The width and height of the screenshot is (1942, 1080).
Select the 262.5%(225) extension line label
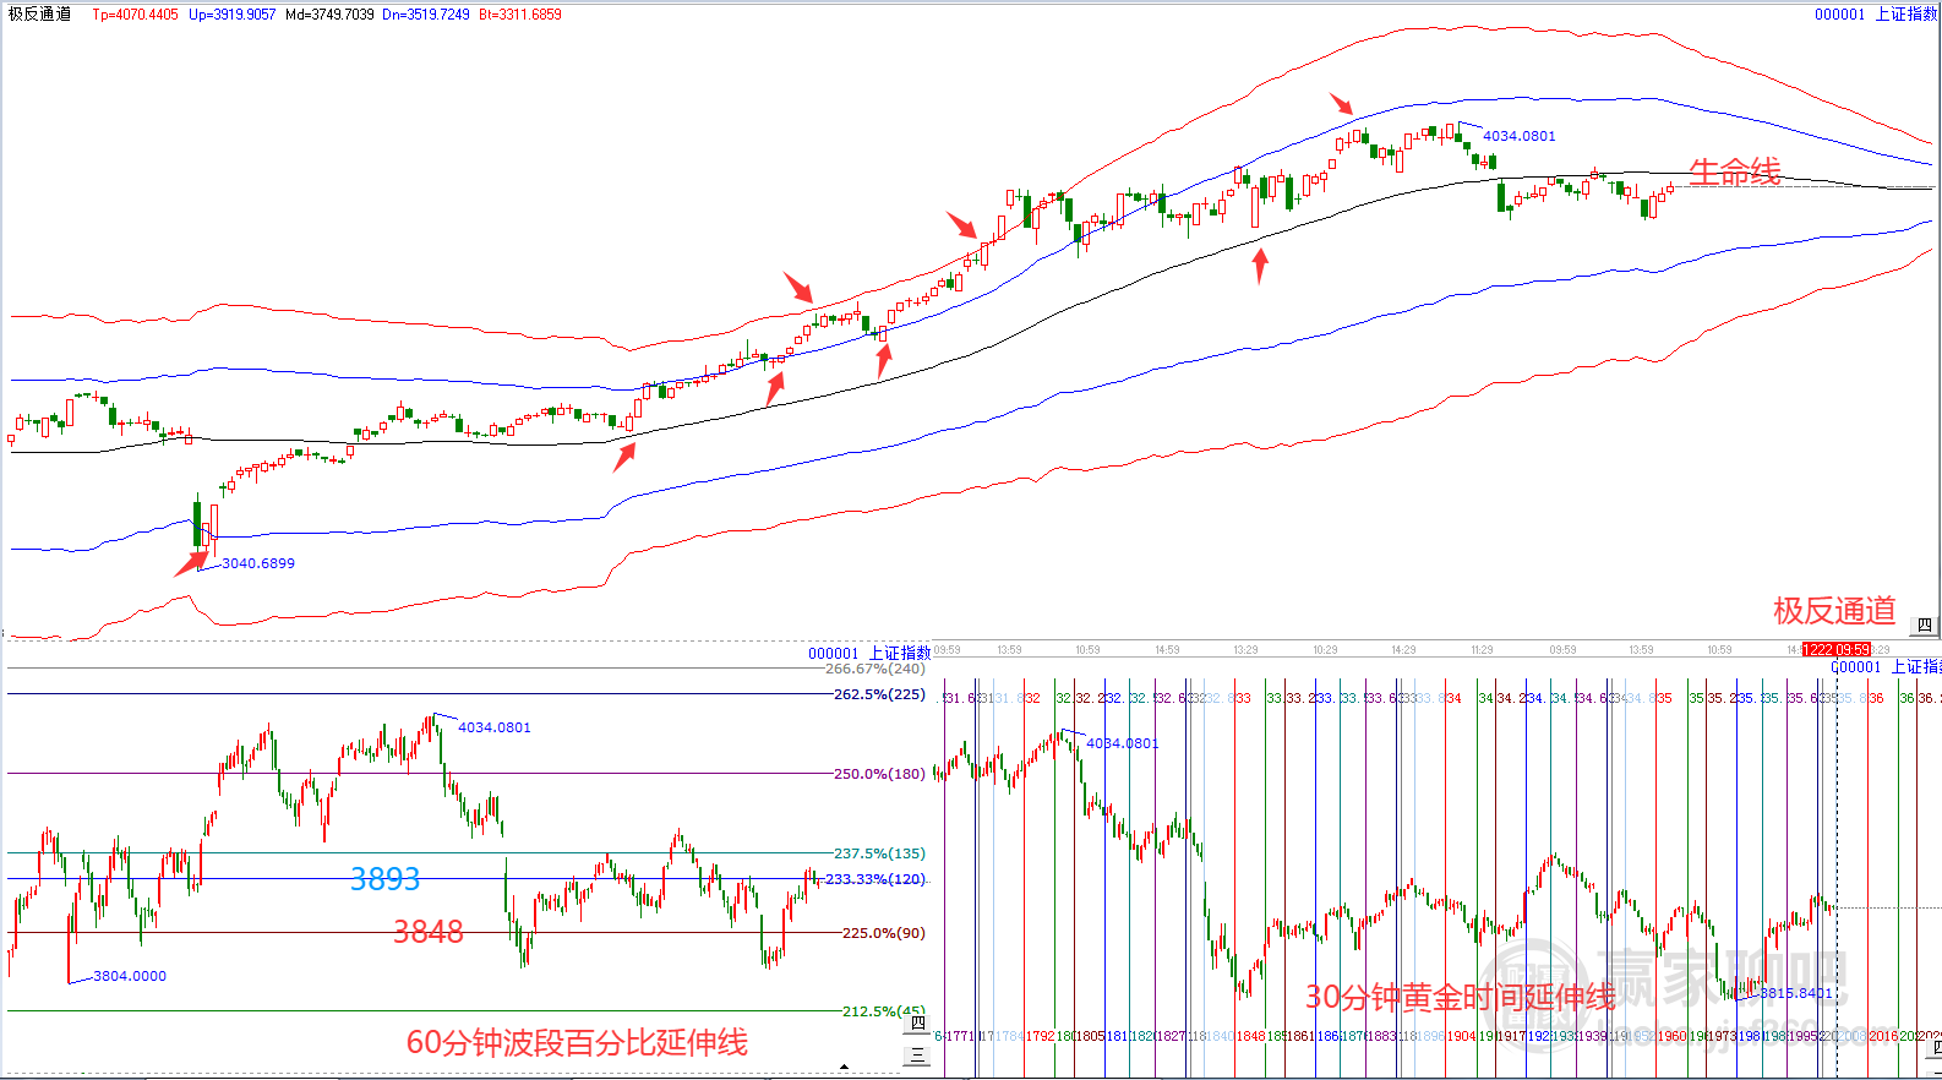pos(879,694)
